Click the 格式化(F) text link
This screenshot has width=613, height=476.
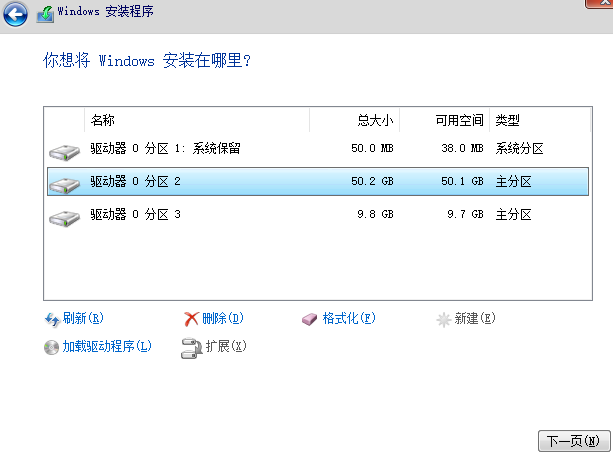pyautogui.click(x=348, y=319)
